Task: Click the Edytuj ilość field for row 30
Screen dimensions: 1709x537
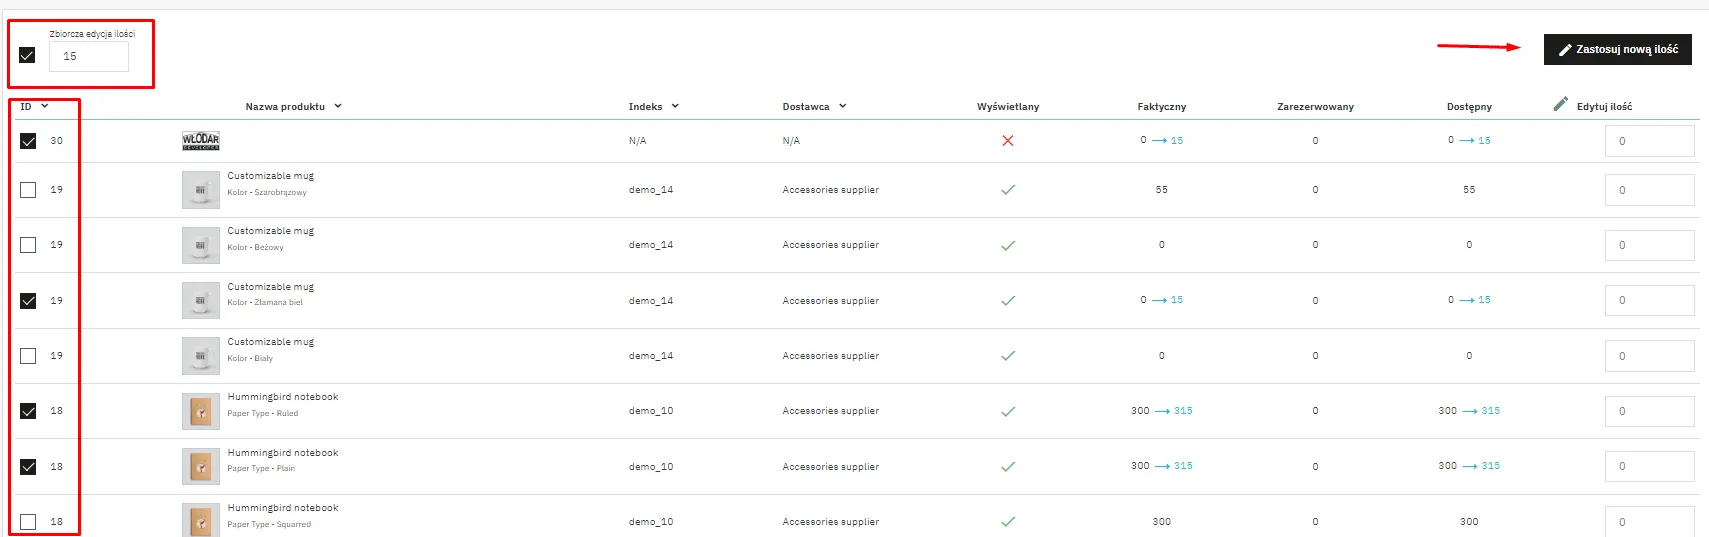Action: tap(1648, 141)
